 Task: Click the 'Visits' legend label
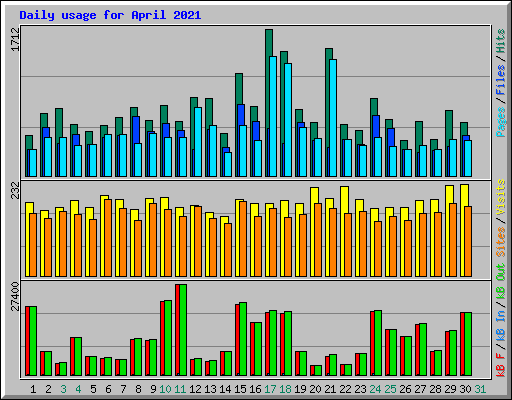point(501,198)
